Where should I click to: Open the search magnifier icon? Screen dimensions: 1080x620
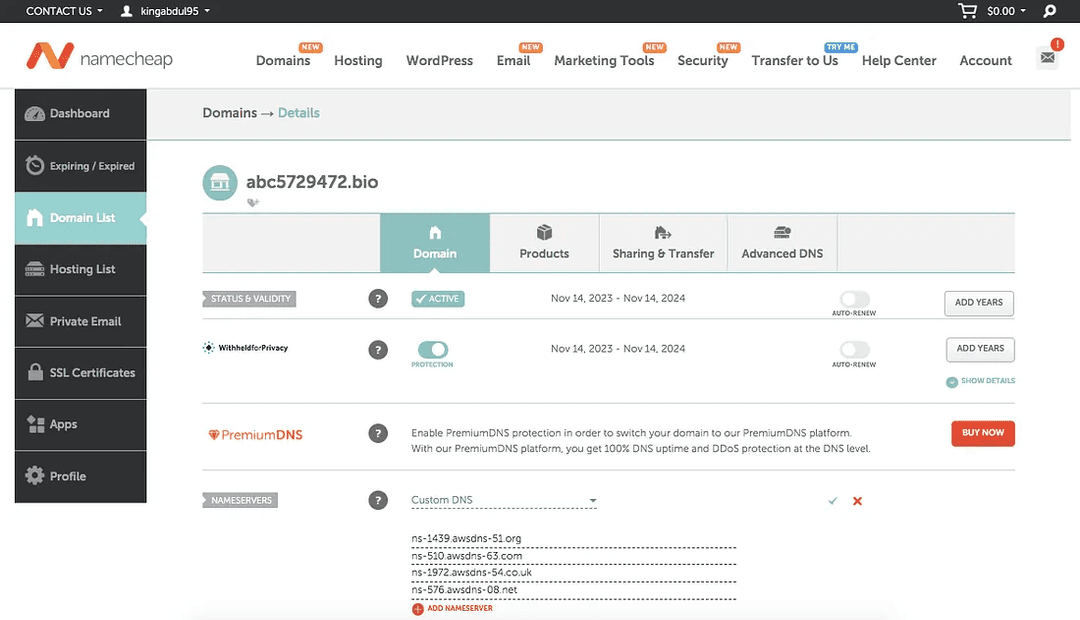coord(1049,11)
